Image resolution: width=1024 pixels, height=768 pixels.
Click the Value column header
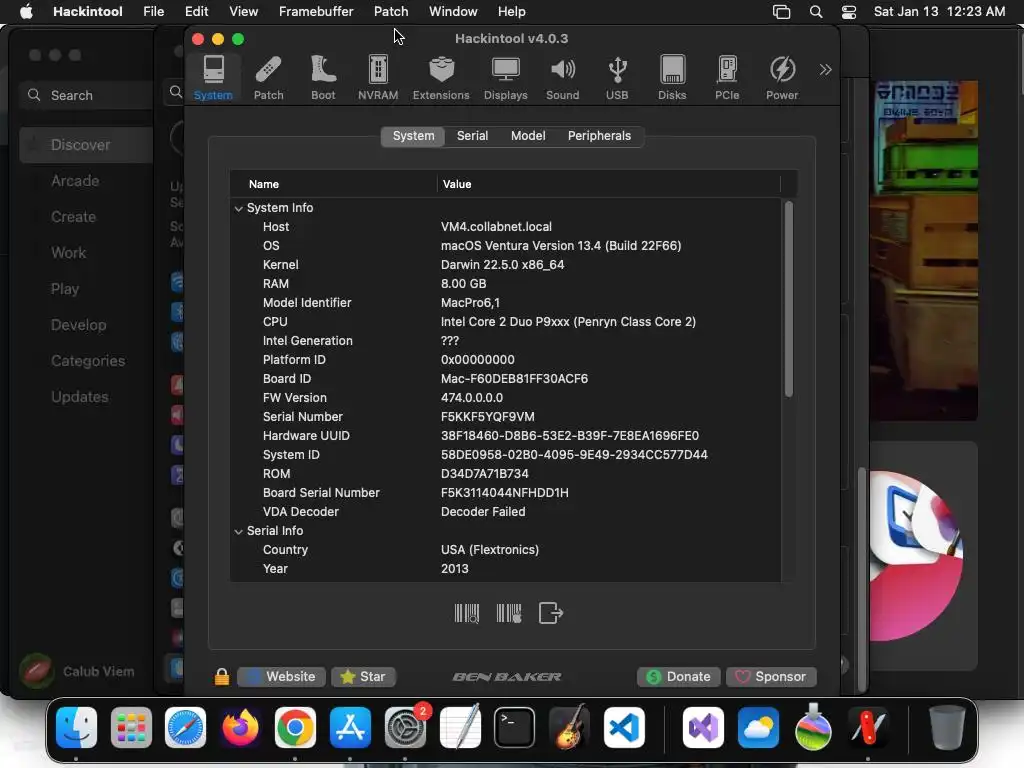pyautogui.click(x=609, y=184)
